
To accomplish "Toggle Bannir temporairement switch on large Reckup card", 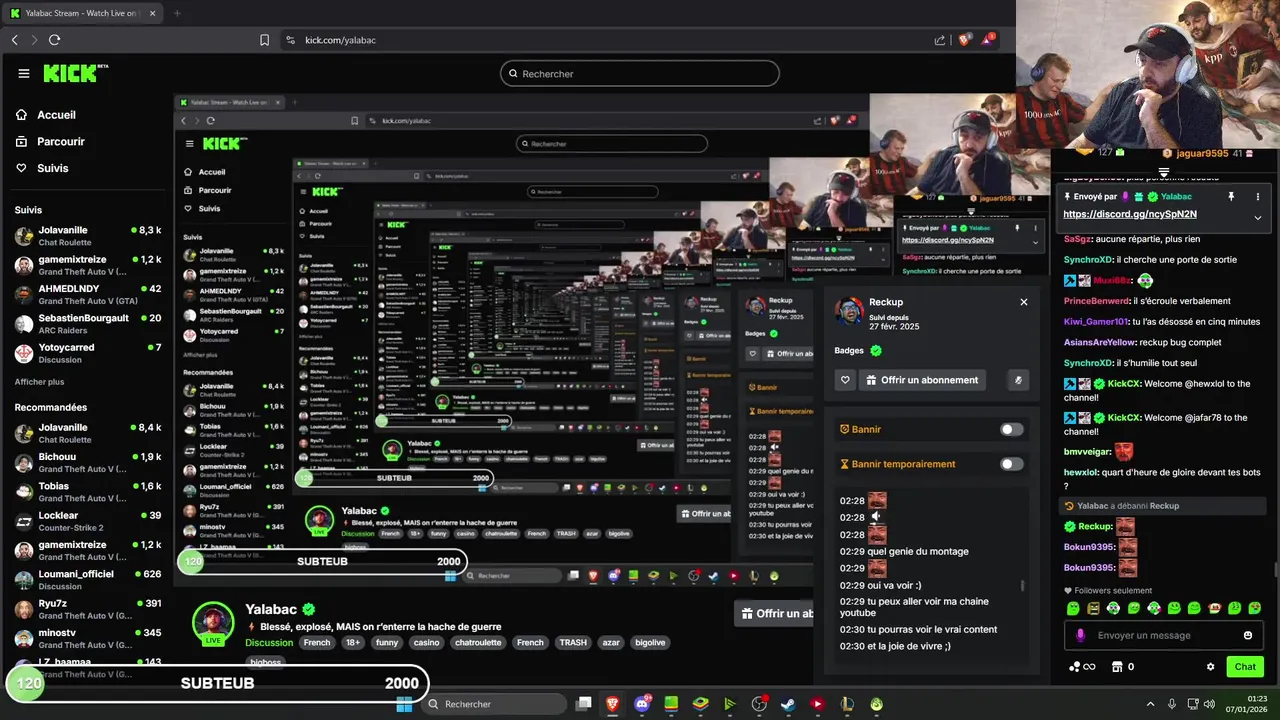I will click(1012, 464).
